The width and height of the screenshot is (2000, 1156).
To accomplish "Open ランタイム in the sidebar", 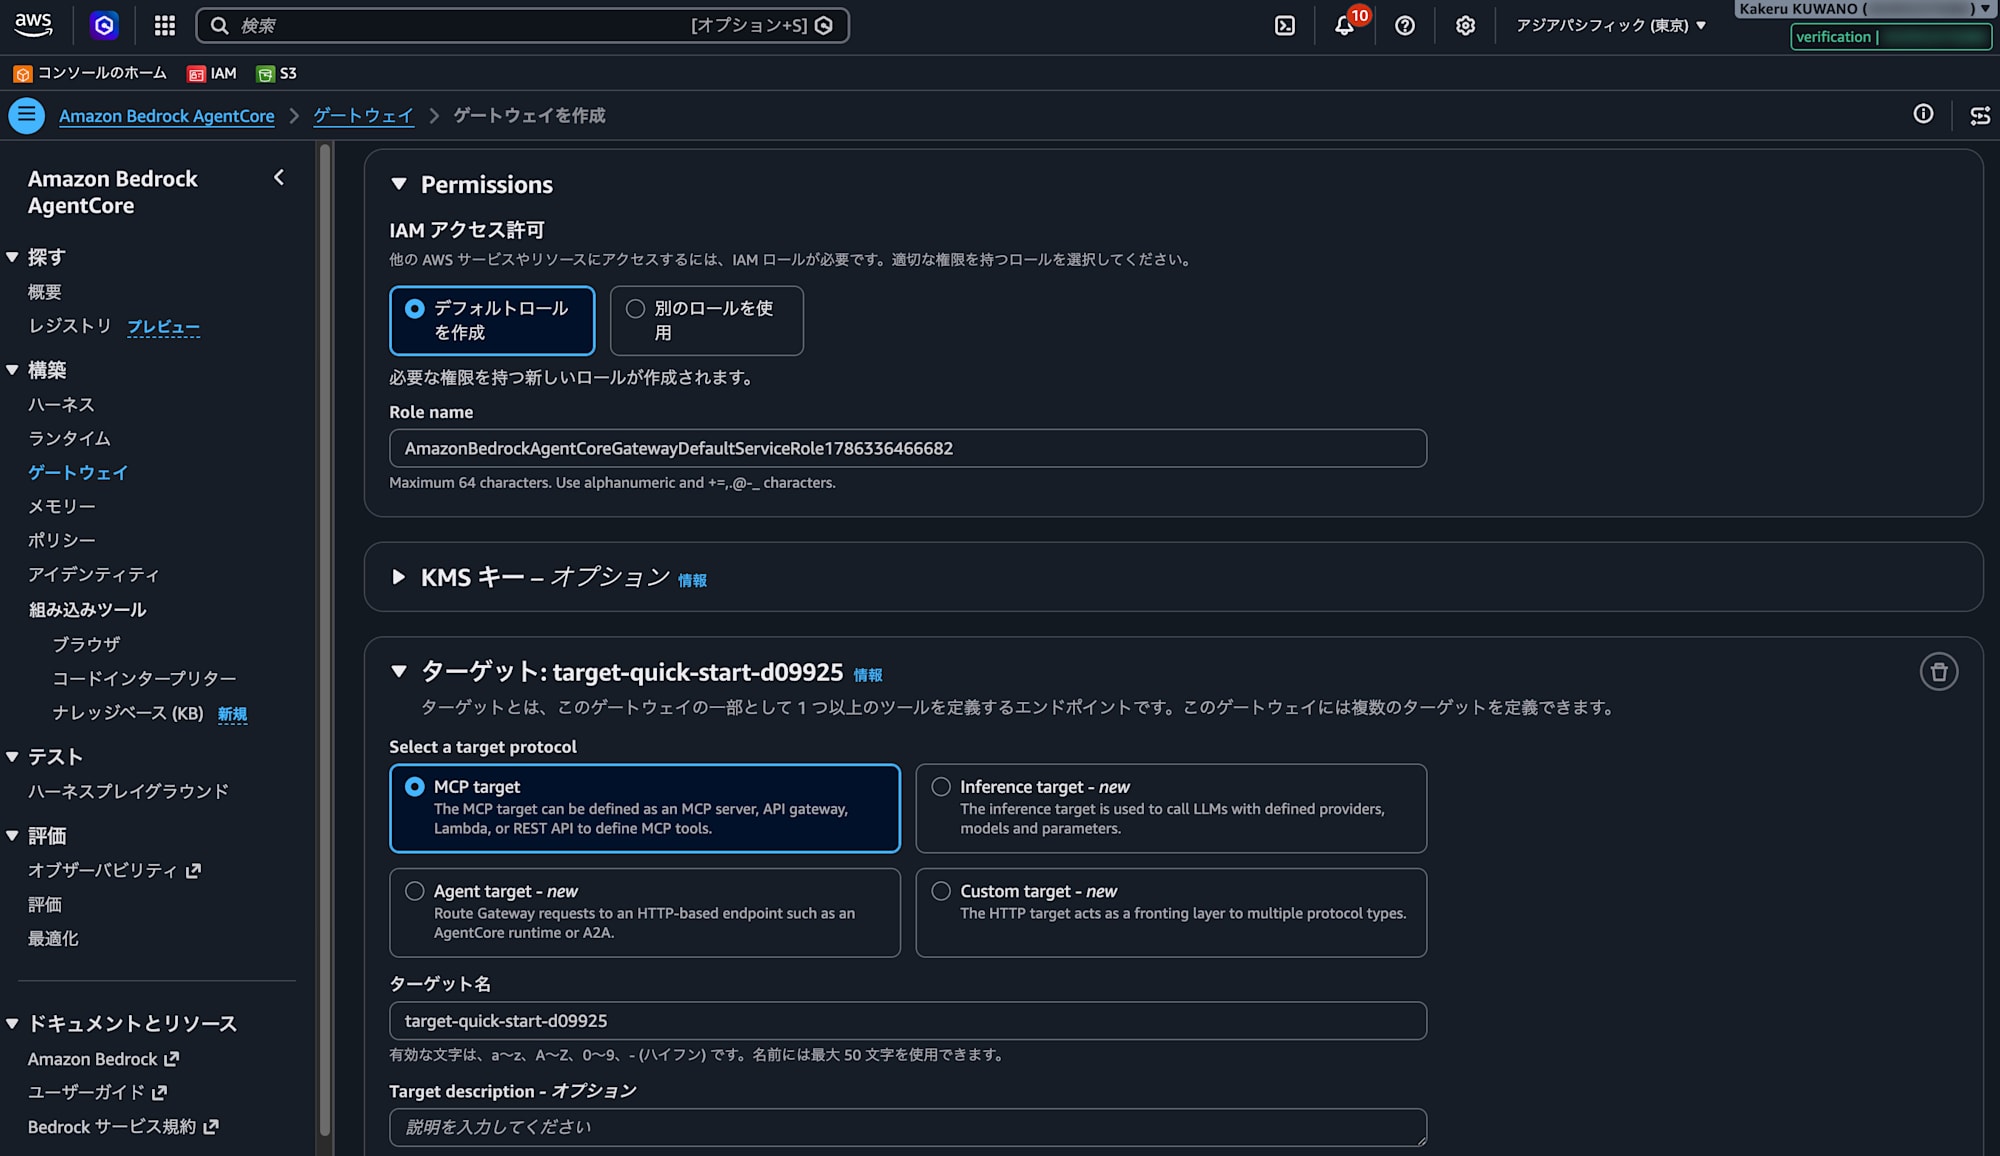I will click(69, 438).
